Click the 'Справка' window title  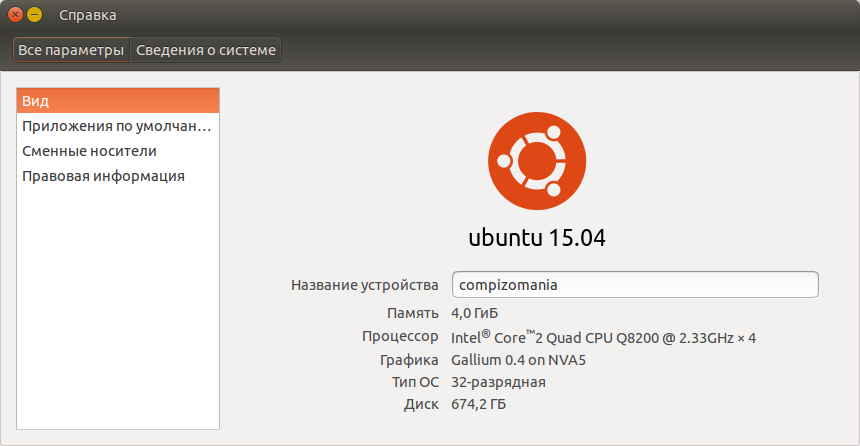pos(88,15)
